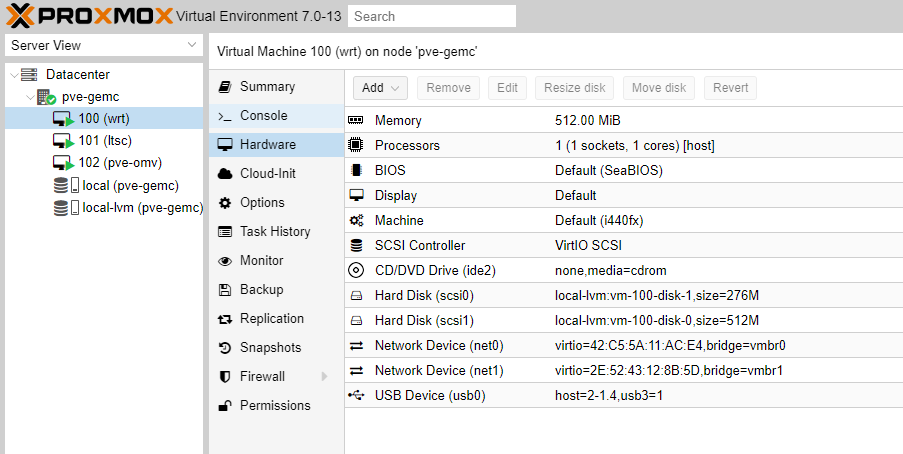Select 101 (ltsc) in the tree
The image size is (903, 454).
click(x=104, y=141)
